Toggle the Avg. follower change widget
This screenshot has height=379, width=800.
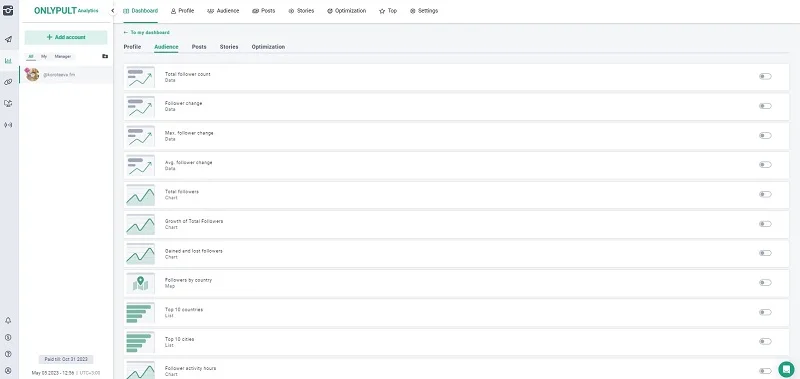(x=765, y=165)
